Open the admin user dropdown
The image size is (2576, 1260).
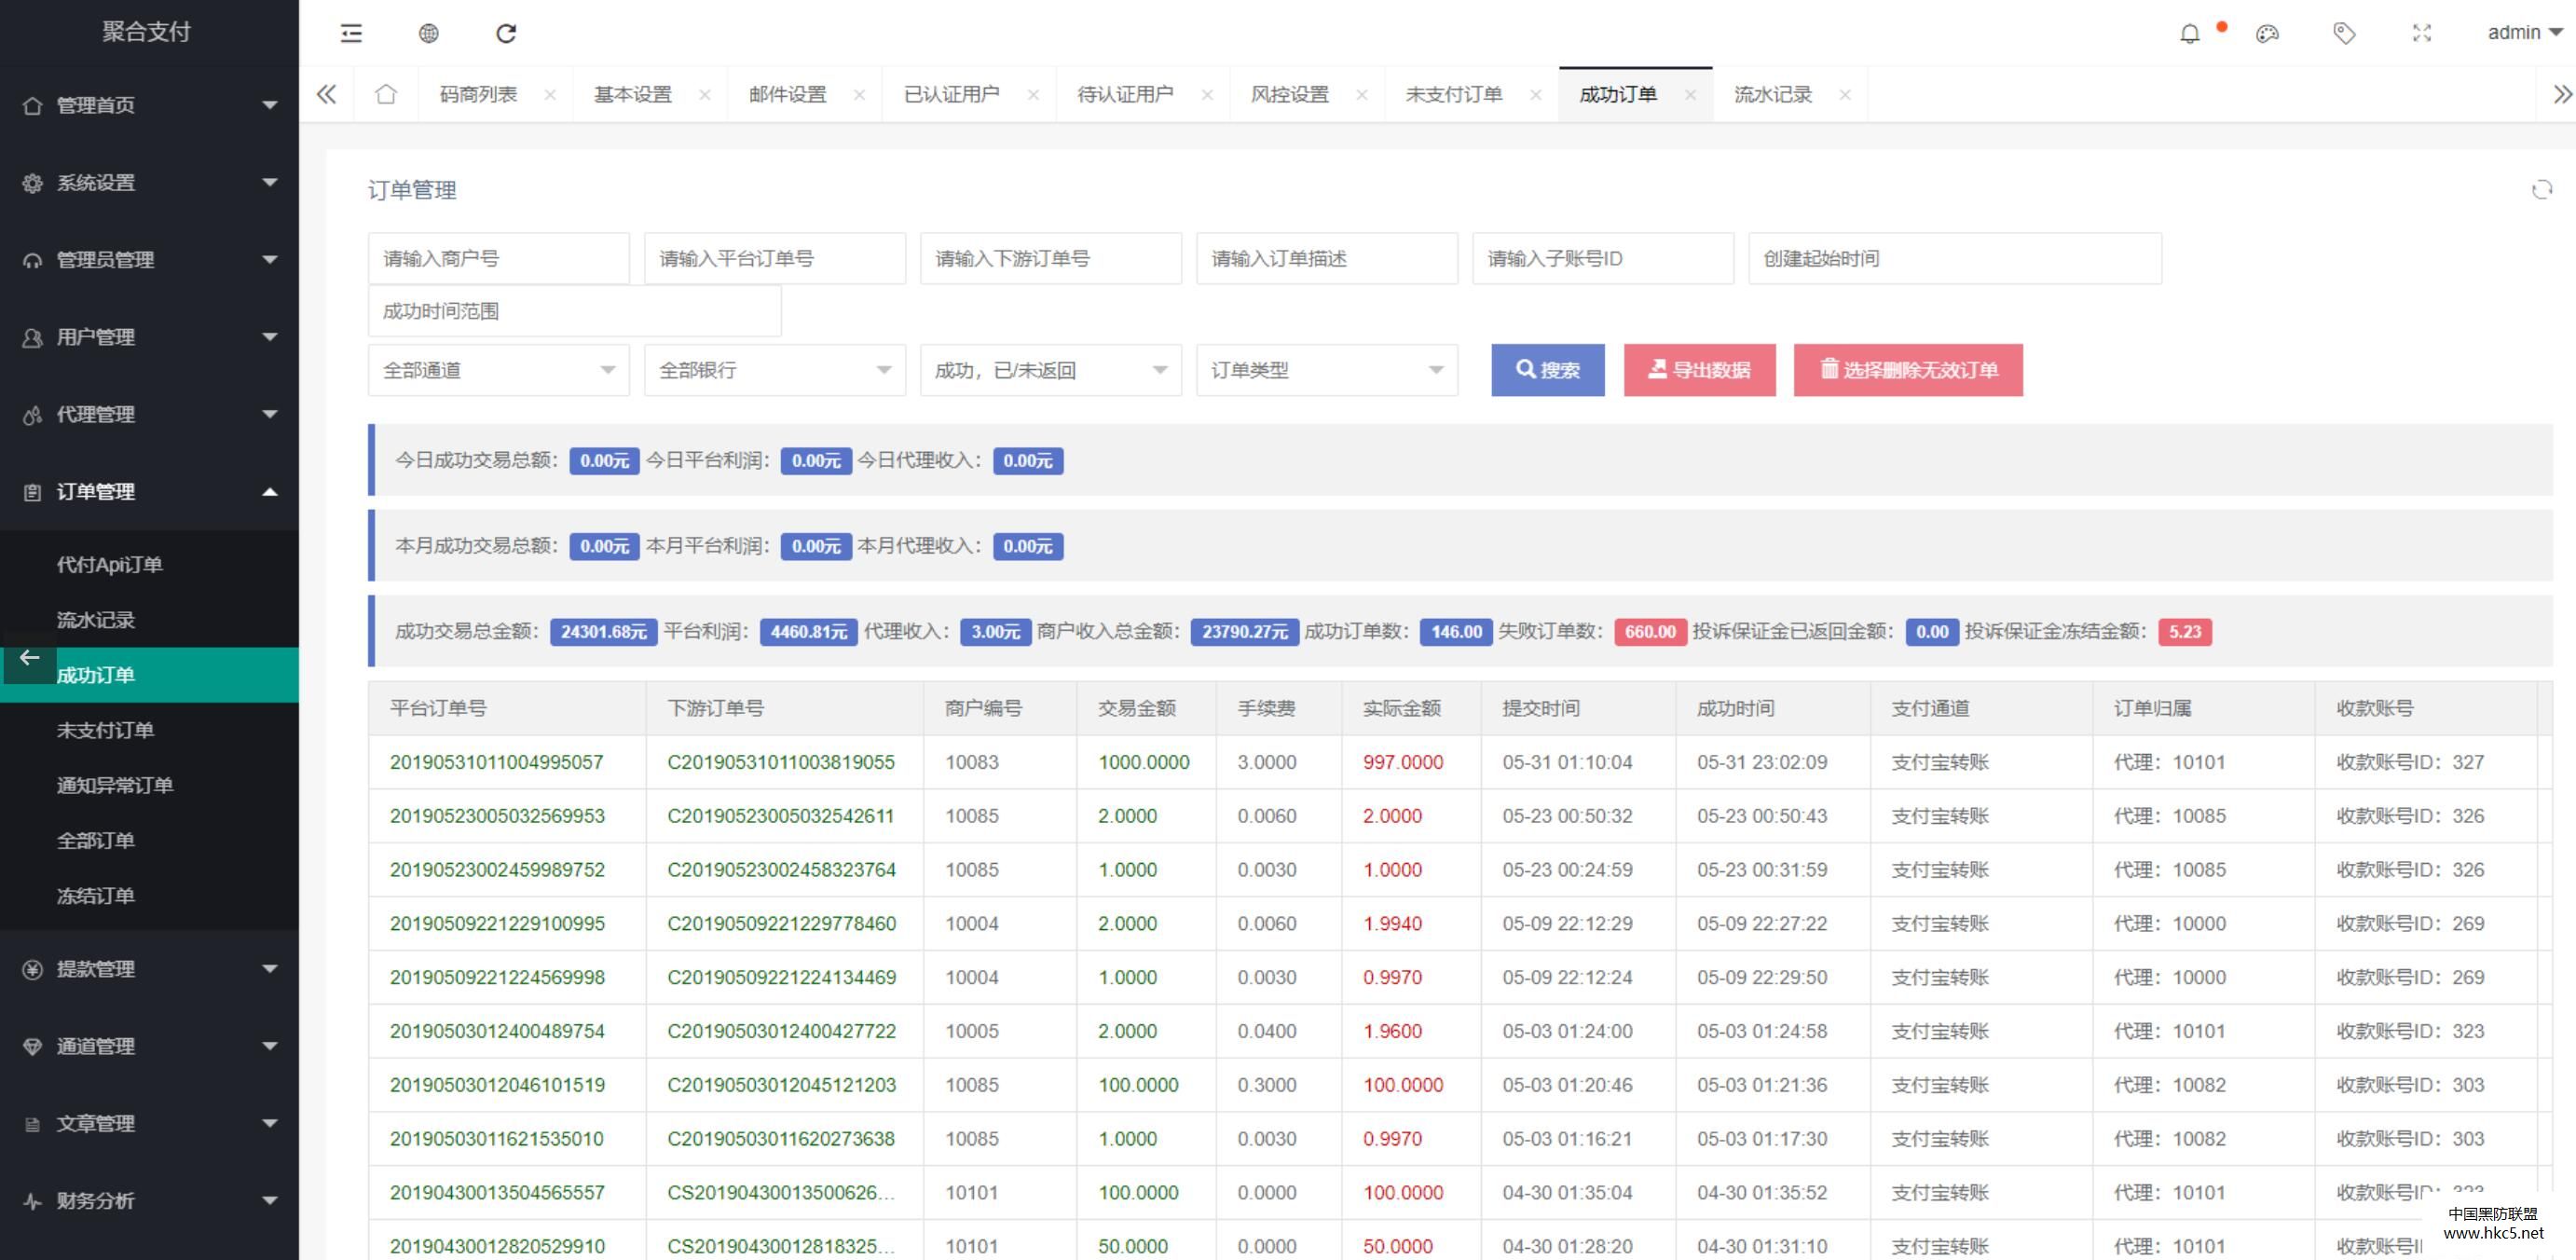[x=2525, y=33]
